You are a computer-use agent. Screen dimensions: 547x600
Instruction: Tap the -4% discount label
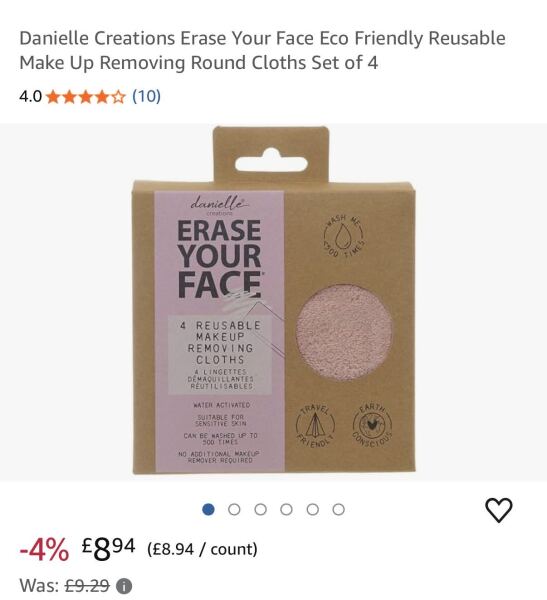pyautogui.click(x=44, y=549)
